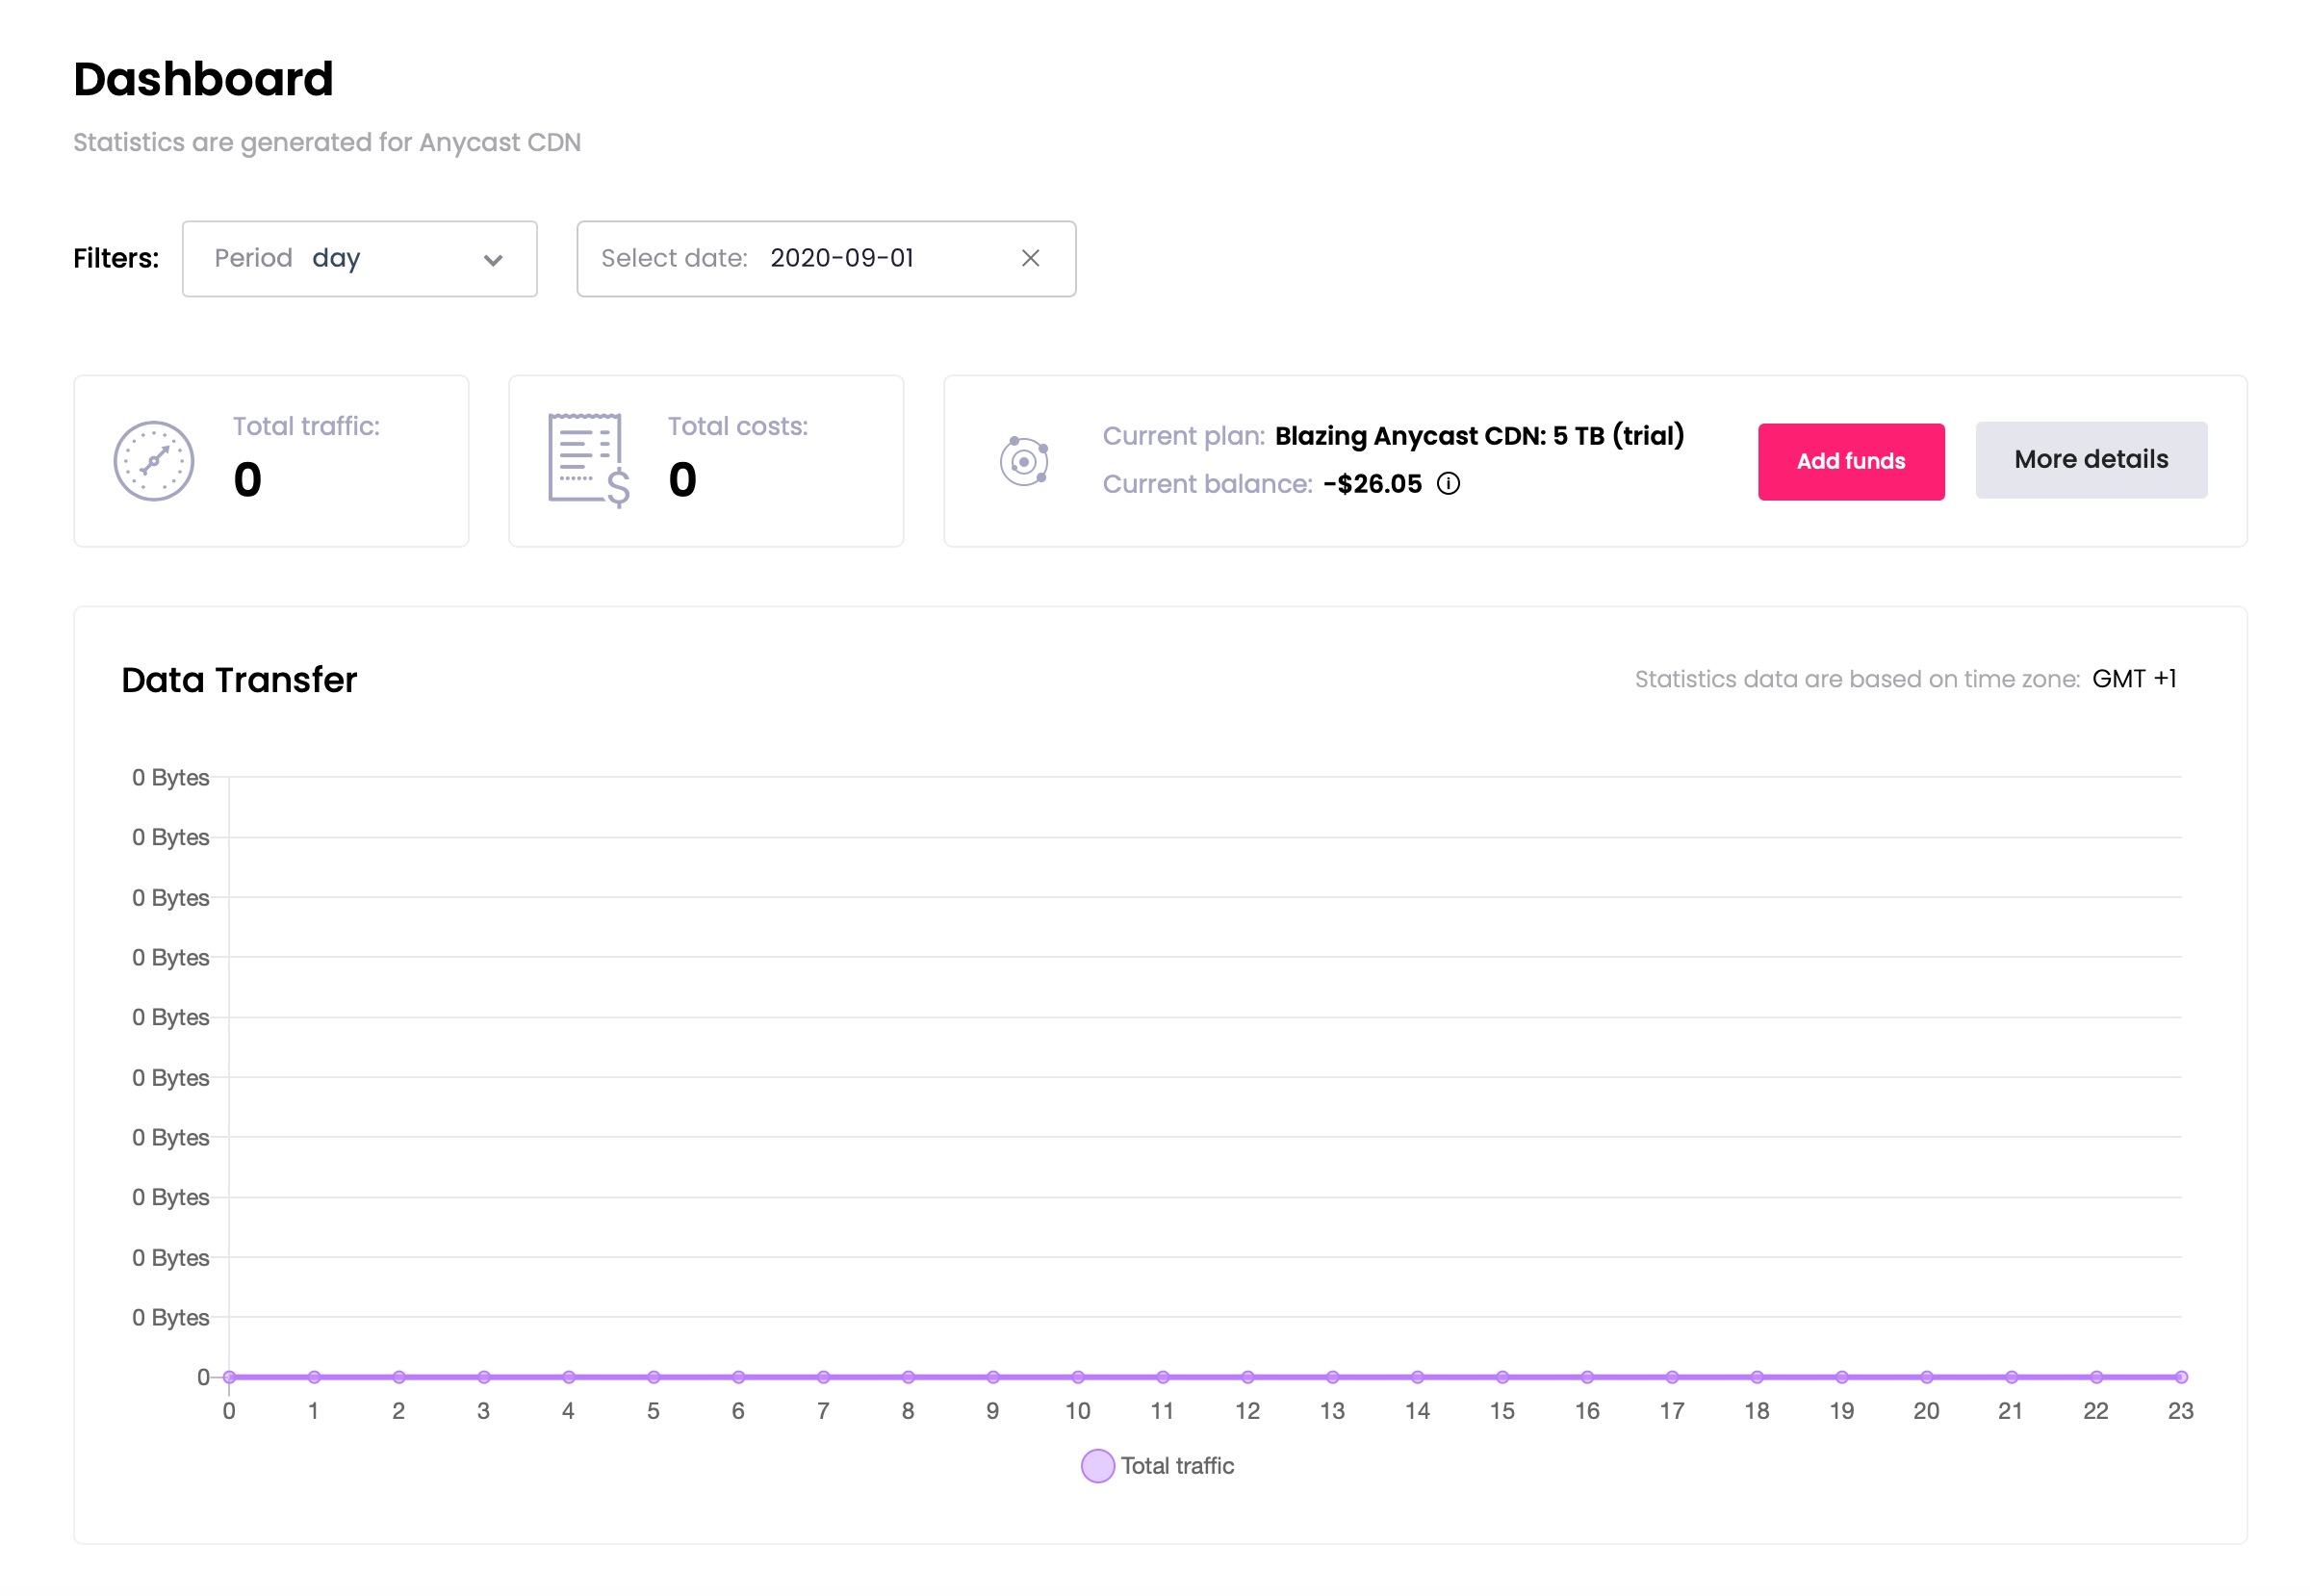Viewport: 2310px width, 1596px height.
Task: Click the Current balance: label
Action: tap(1207, 484)
